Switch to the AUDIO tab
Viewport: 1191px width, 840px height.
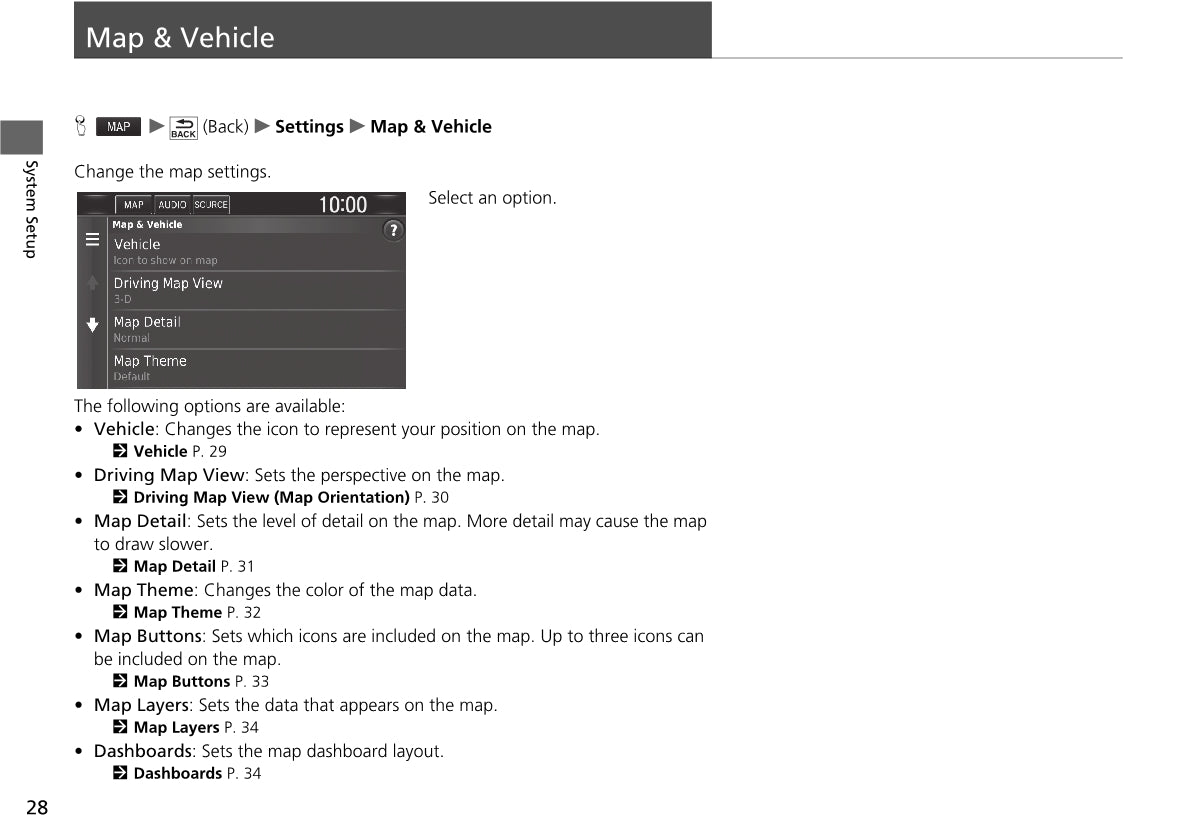[x=172, y=205]
